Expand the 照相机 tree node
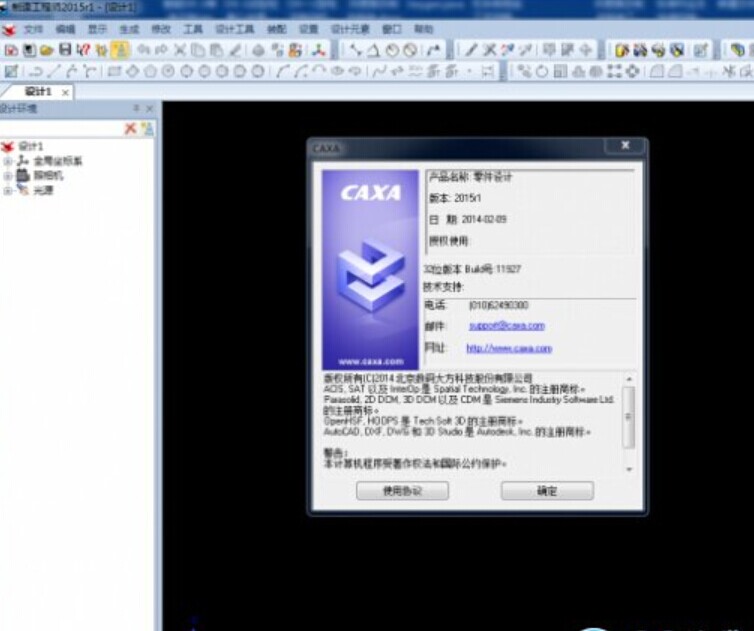Screen dimensions: 754x631 tap(7, 176)
